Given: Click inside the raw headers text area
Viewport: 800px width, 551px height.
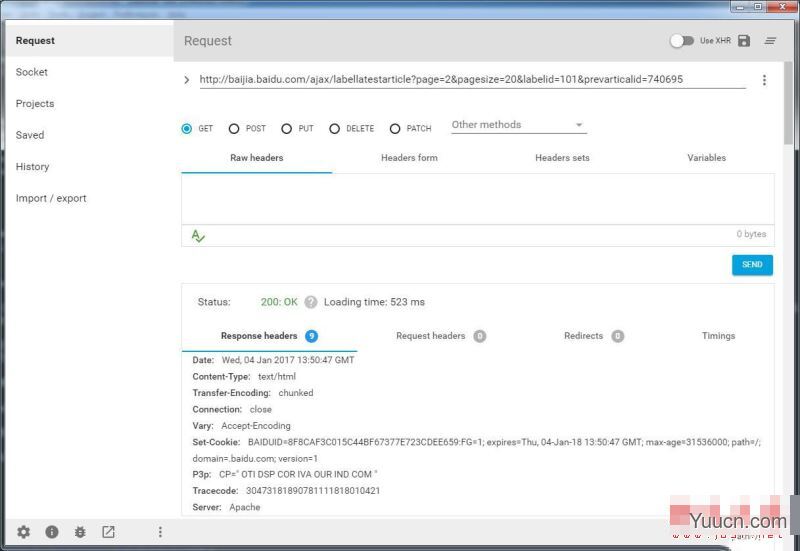Looking at the screenshot, I should tap(478, 199).
